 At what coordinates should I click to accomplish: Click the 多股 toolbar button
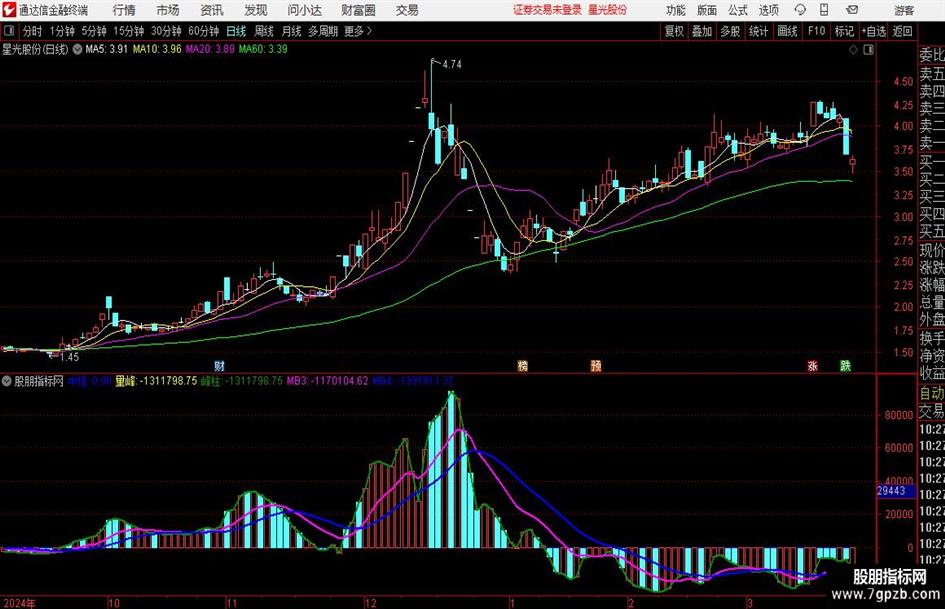coord(730,31)
